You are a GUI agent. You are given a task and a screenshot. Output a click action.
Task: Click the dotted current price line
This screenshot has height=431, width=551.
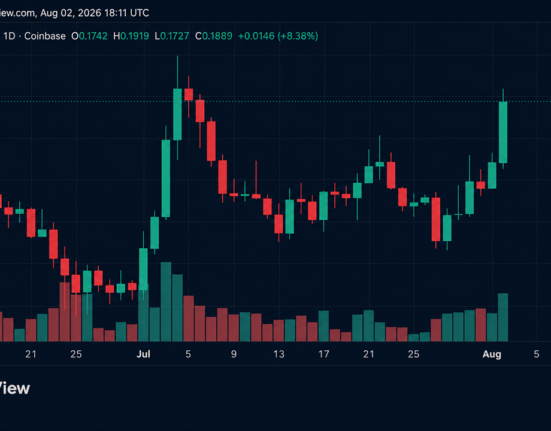pyautogui.click(x=276, y=102)
